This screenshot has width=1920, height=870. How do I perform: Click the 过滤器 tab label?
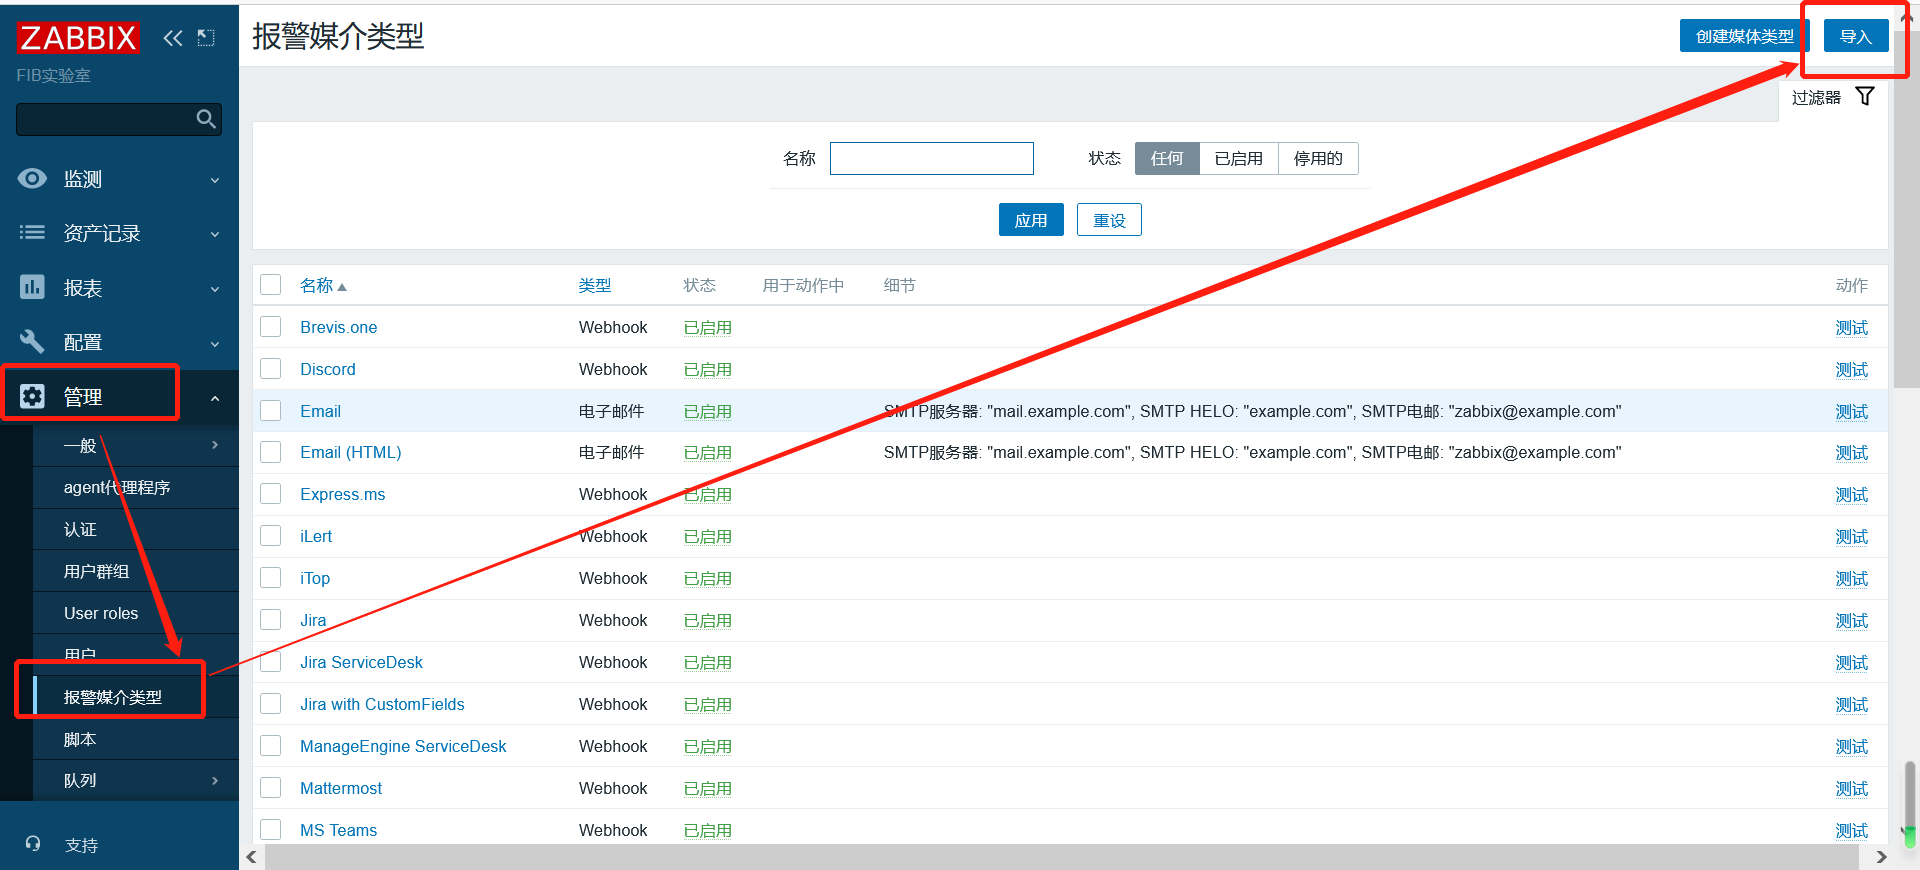point(1816,97)
